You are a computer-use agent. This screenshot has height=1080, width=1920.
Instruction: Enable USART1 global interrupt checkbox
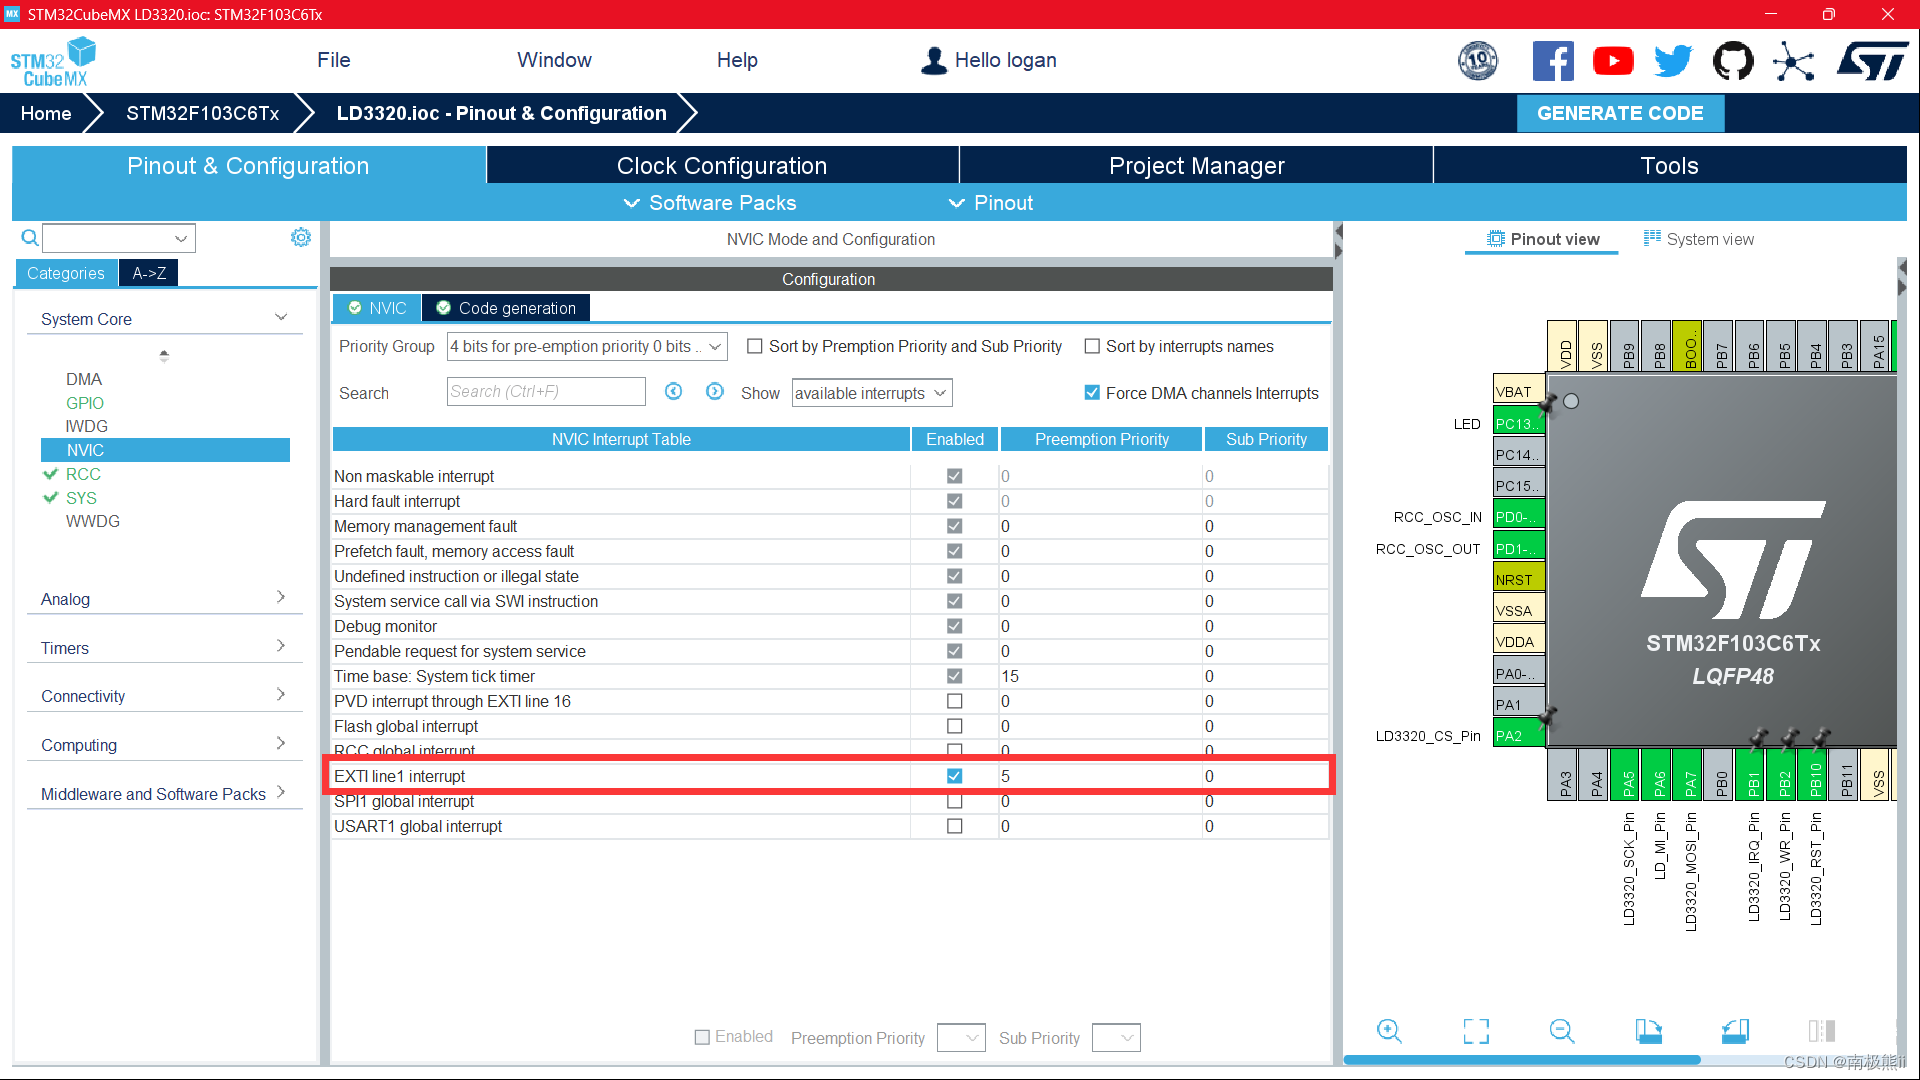[x=954, y=826]
